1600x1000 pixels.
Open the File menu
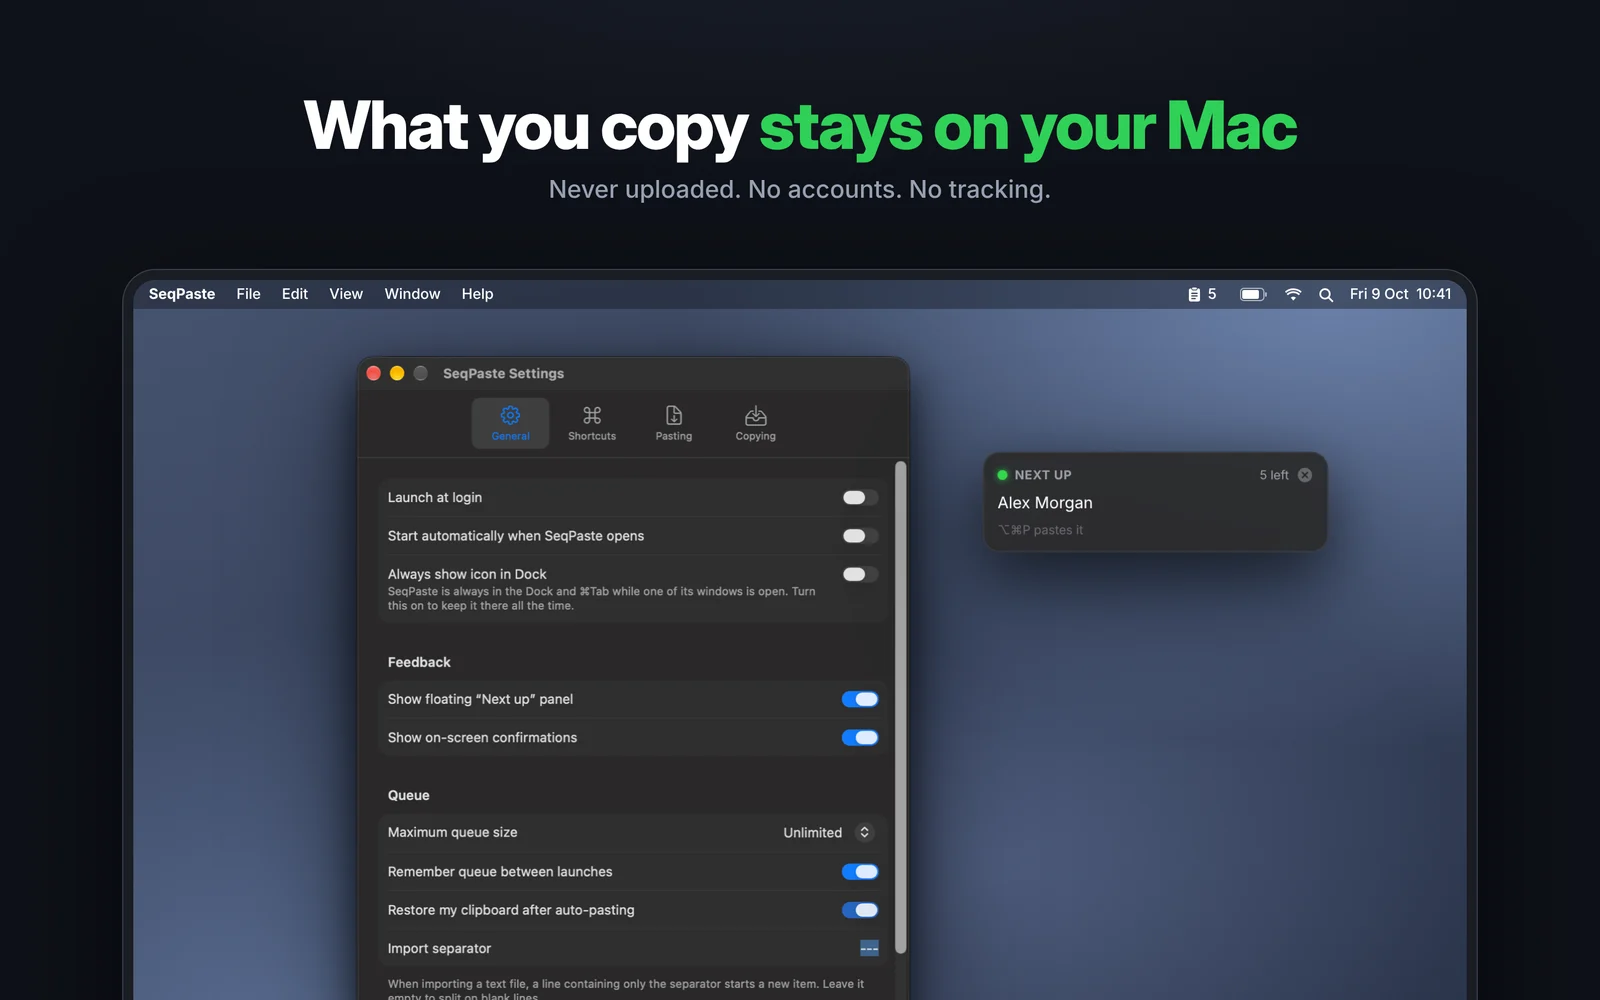(248, 294)
